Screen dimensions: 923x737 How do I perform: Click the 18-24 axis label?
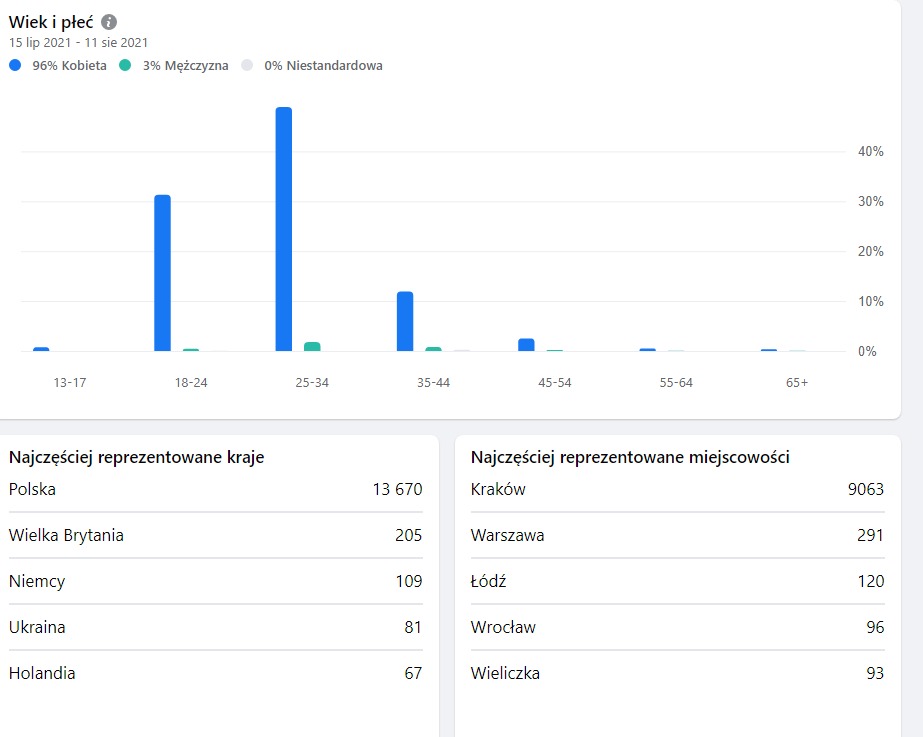click(x=191, y=383)
